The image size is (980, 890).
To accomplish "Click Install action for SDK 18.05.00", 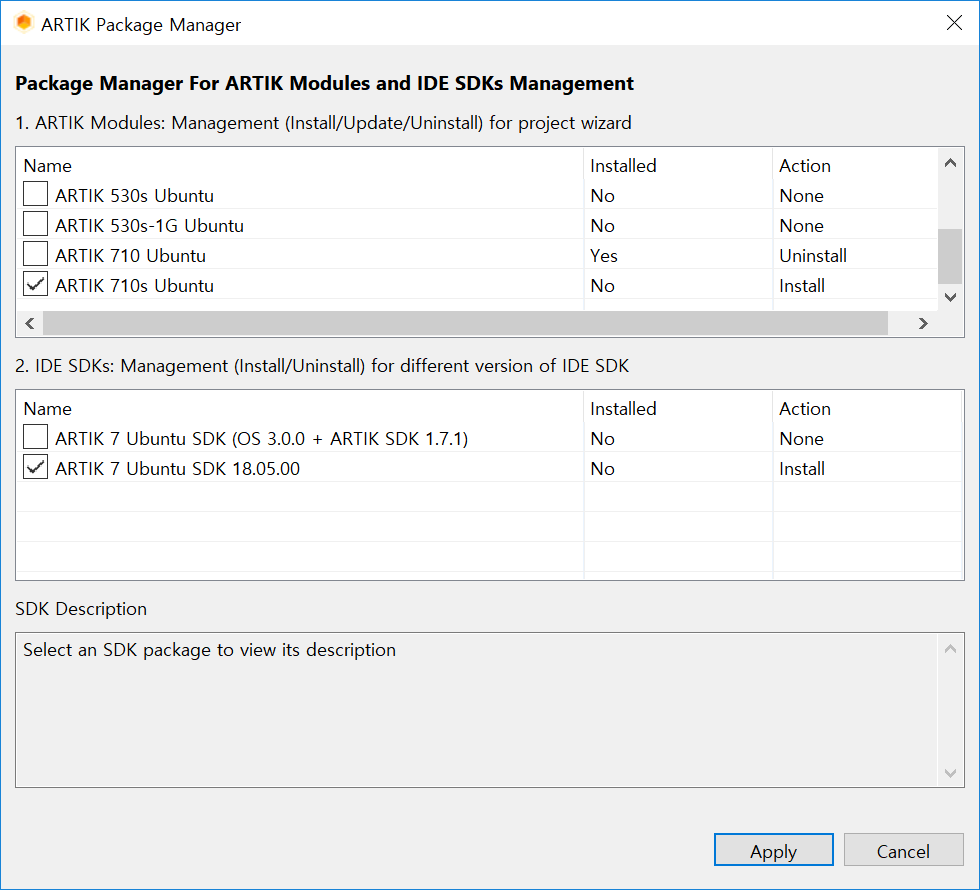I will pyautogui.click(x=802, y=469).
